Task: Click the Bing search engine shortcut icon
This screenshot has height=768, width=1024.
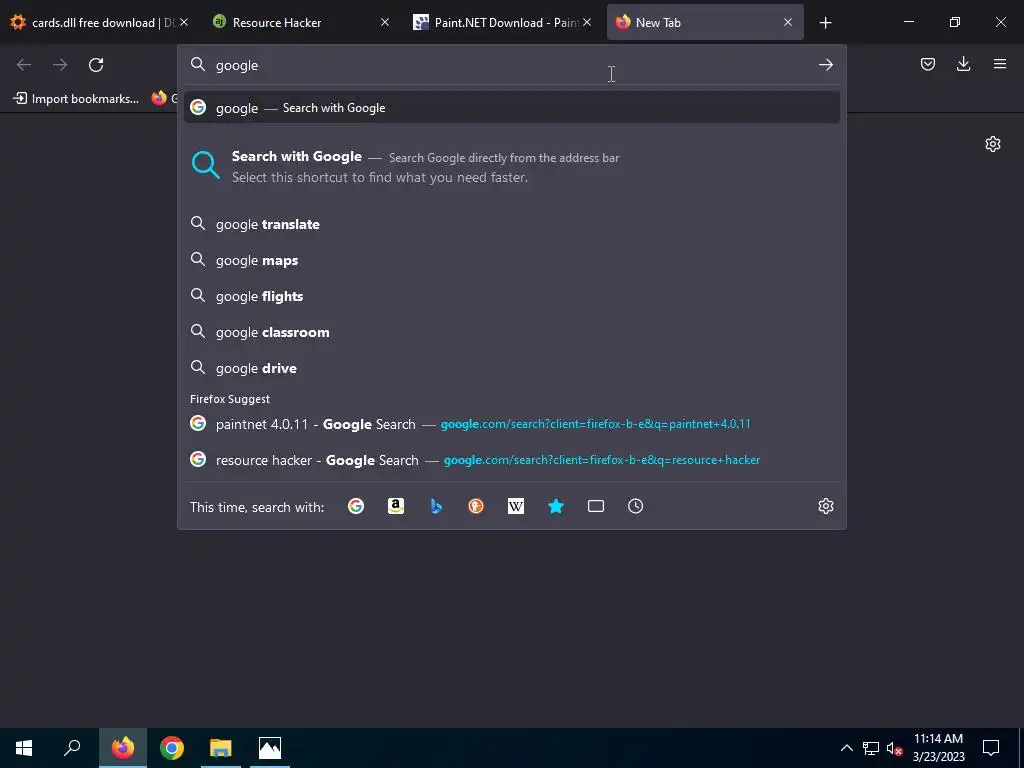Action: coord(436,506)
